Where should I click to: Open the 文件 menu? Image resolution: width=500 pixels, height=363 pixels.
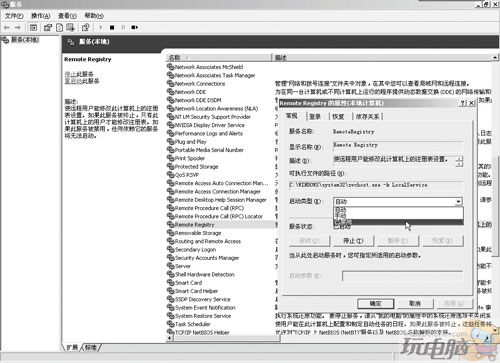pyautogui.click(x=14, y=16)
